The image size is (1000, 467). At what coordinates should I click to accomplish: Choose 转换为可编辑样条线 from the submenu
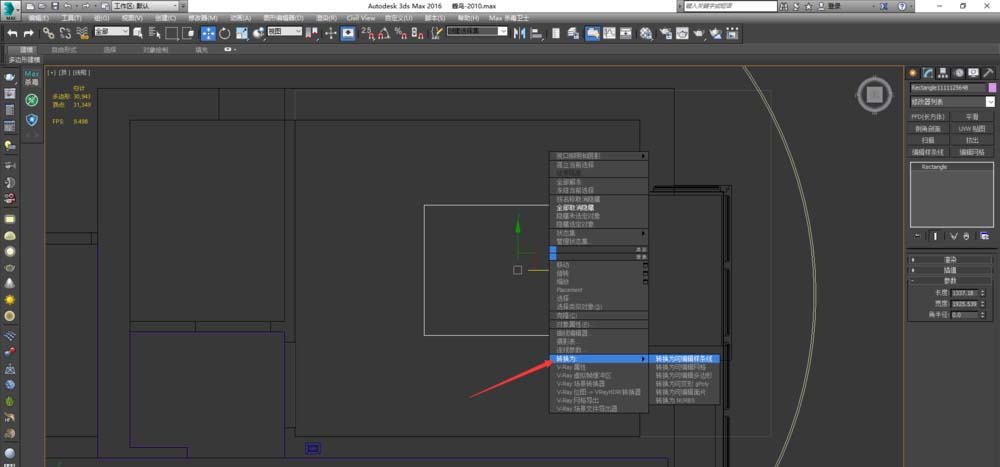point(683,358)
